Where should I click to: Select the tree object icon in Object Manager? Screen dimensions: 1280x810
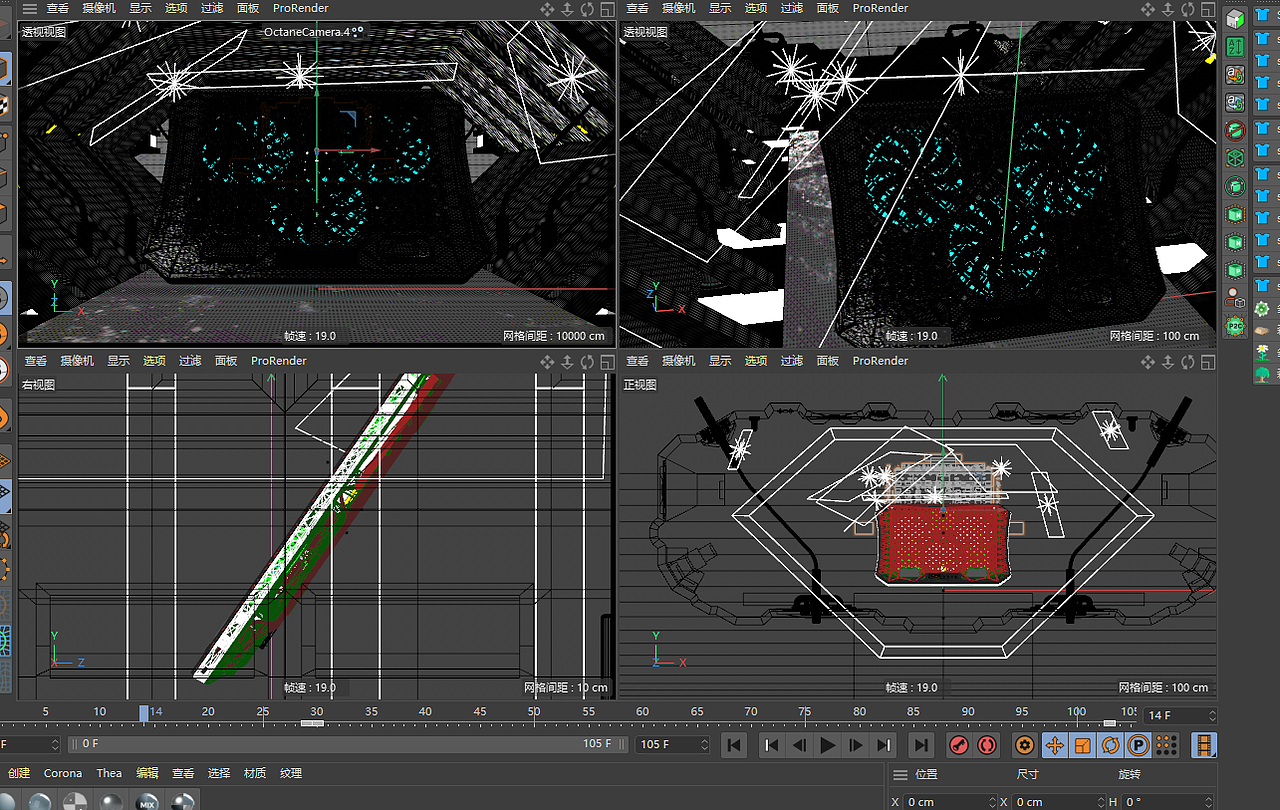tap(1262, 374)
